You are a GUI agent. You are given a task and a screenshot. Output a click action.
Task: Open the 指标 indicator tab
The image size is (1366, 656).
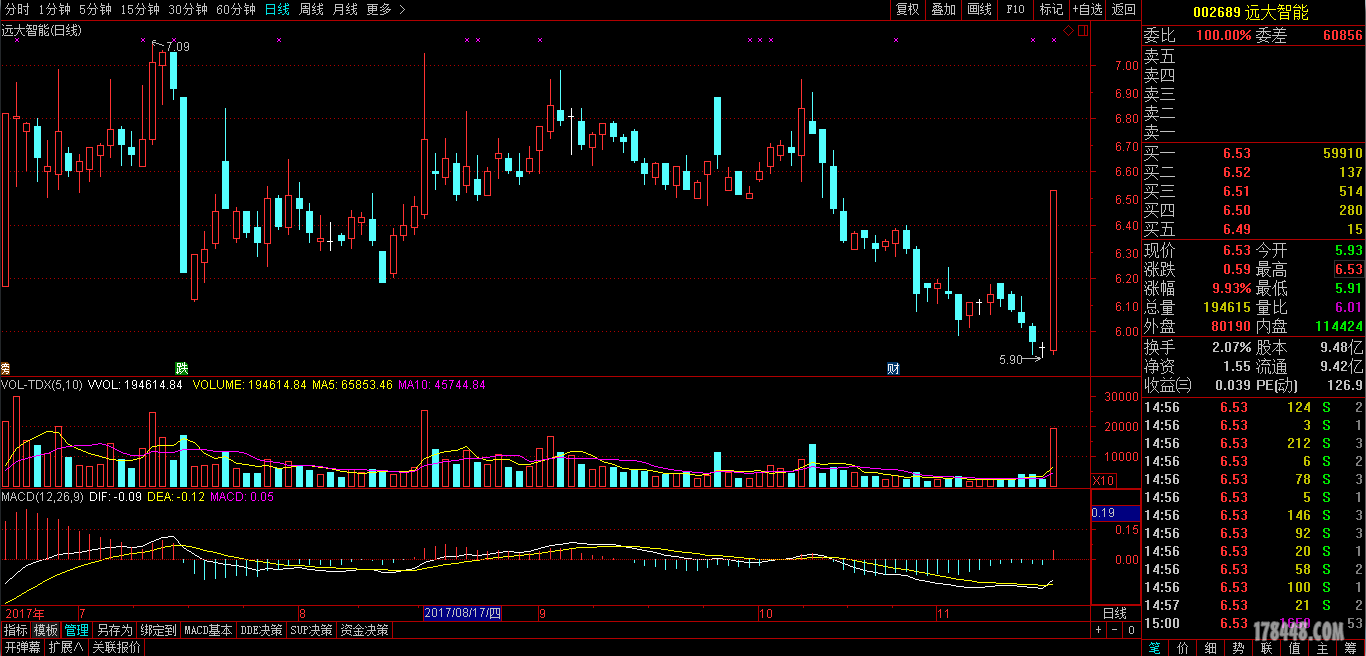(16, 630)
